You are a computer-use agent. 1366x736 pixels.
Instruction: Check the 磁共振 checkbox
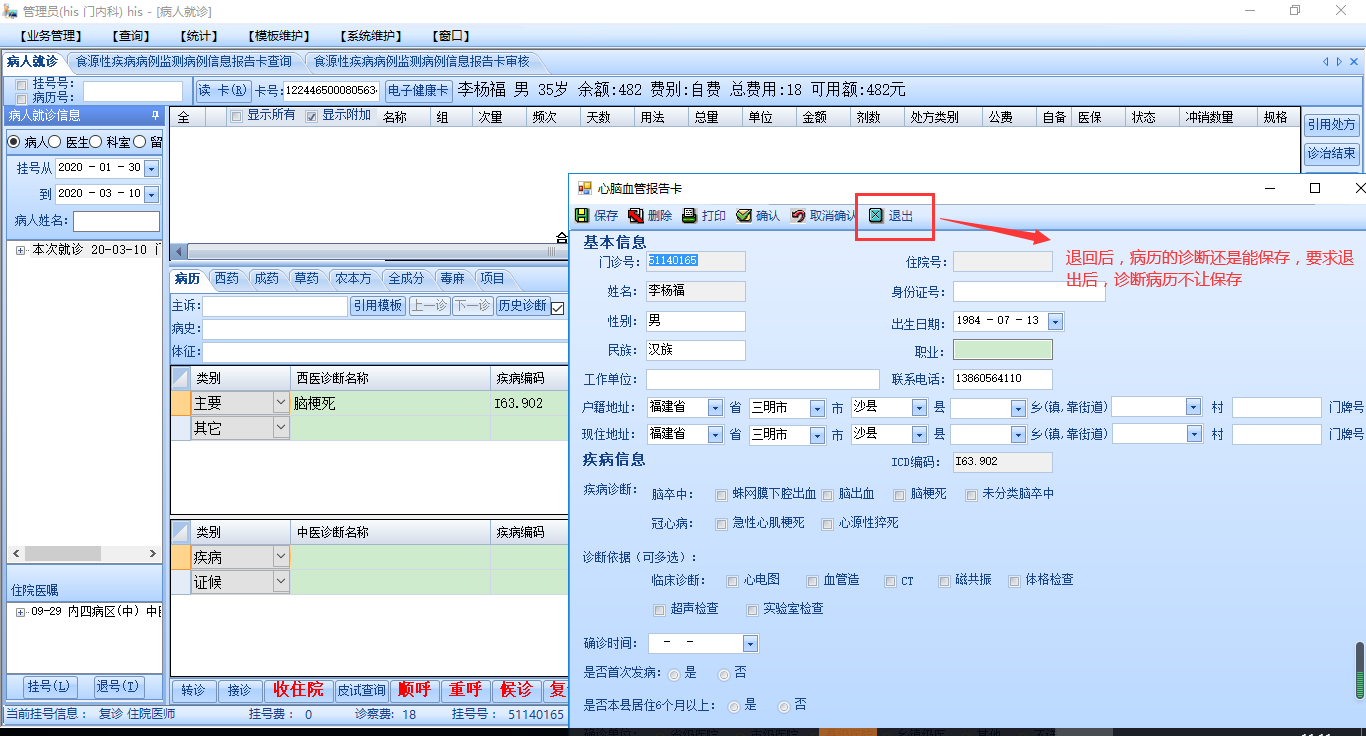click(944, 581)
